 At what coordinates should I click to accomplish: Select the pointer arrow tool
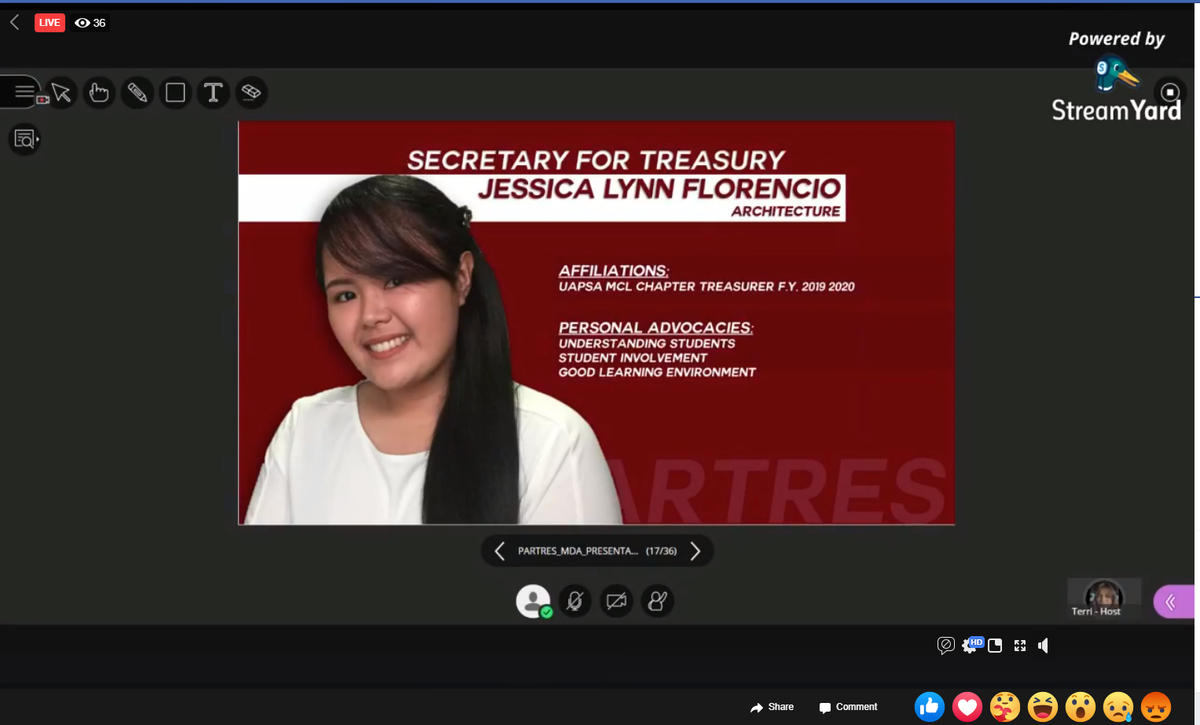tap(61, 93)
